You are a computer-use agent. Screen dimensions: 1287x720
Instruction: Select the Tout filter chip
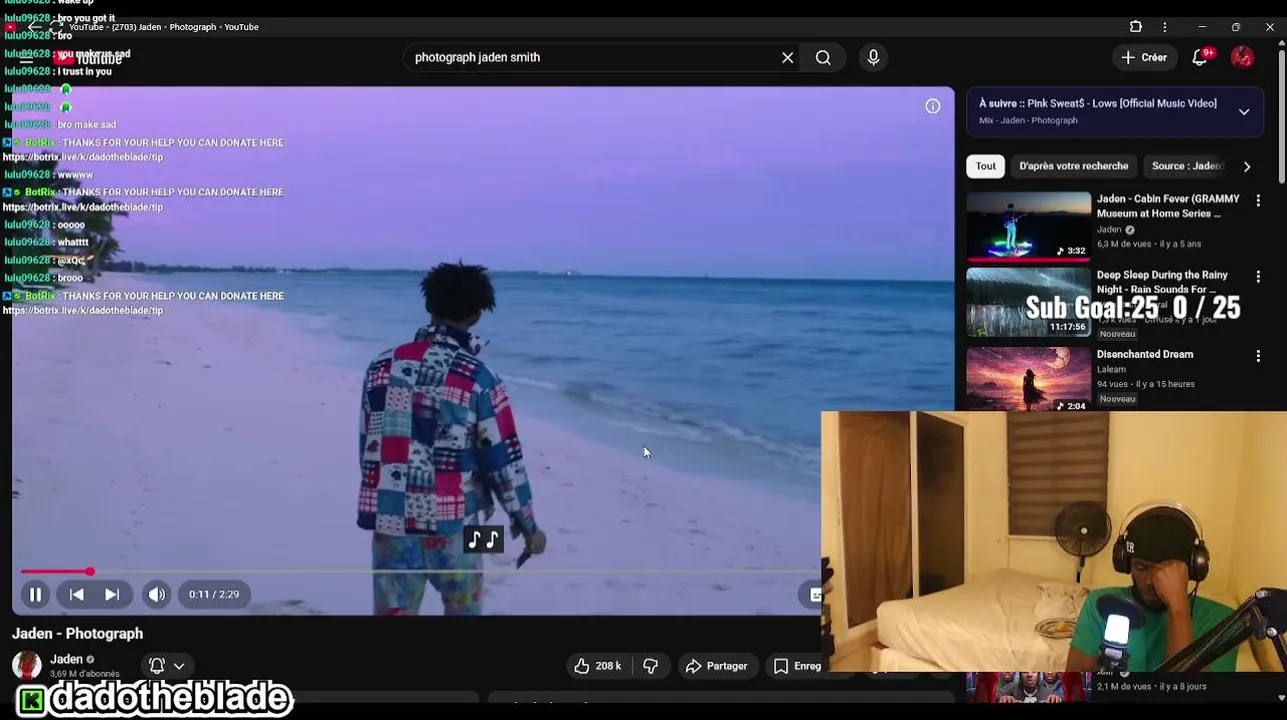(986, 166)
